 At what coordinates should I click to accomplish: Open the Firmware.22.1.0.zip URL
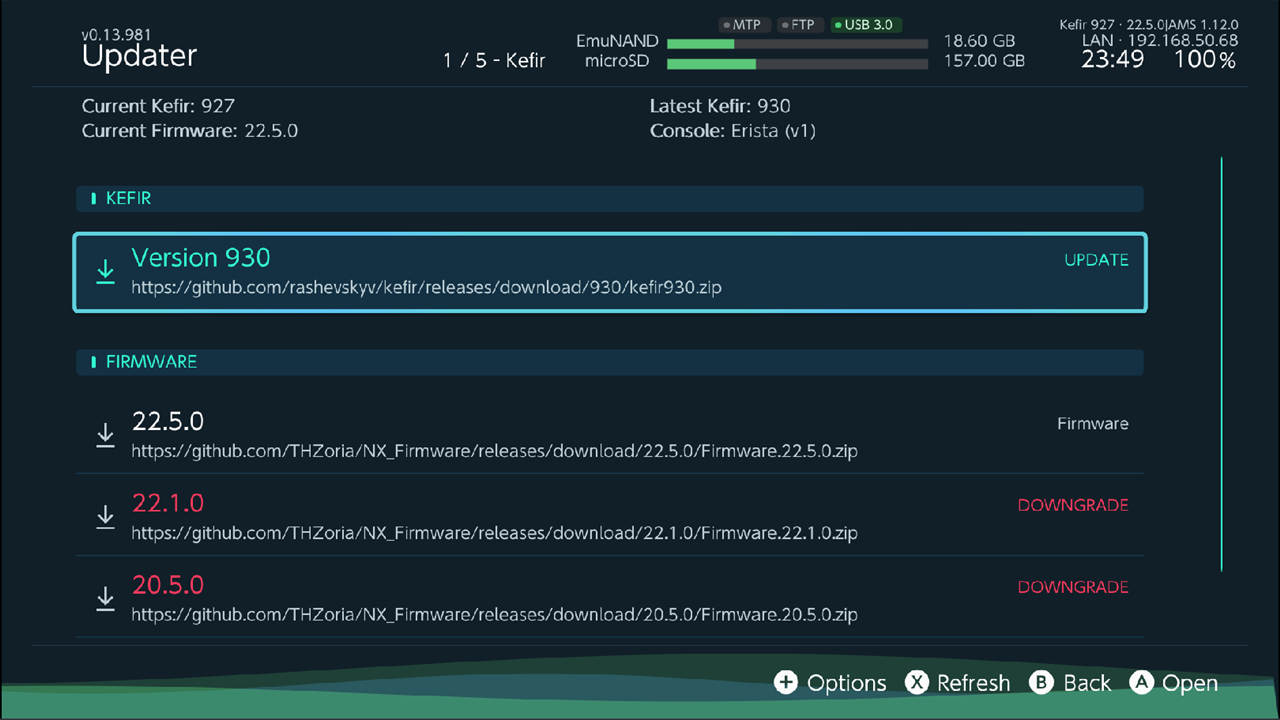tap(494, 533)
